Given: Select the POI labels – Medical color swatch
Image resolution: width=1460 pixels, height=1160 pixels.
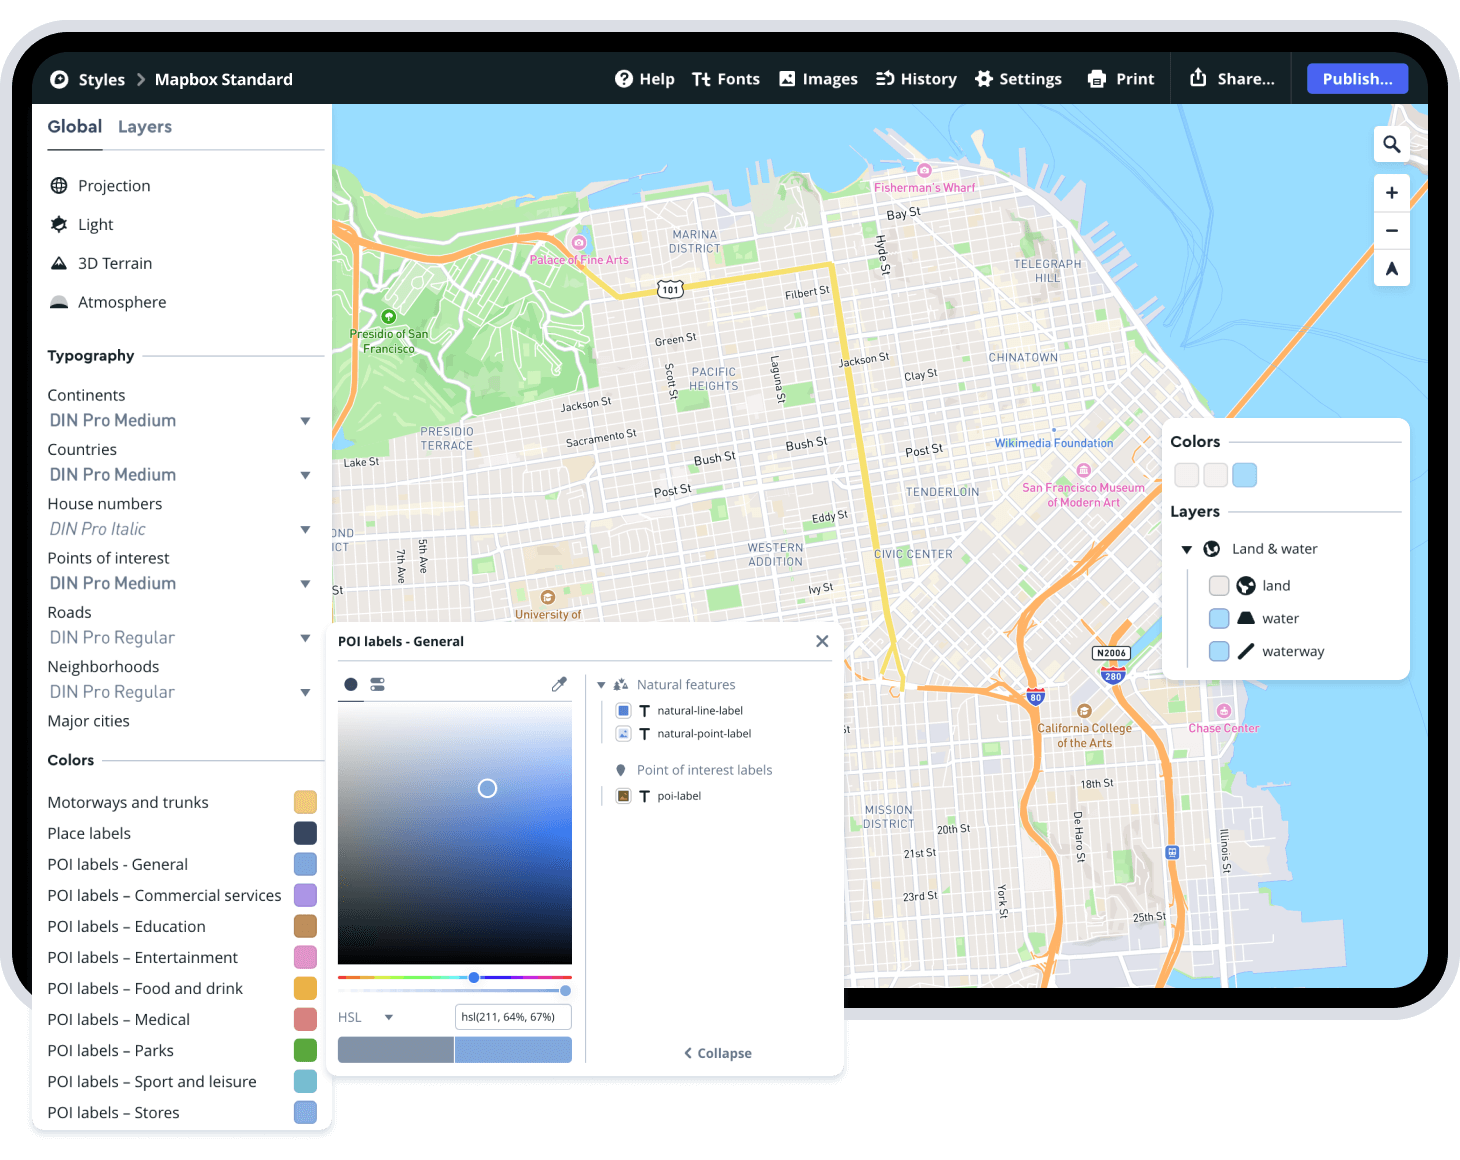Looking at the screenshot, I should (x=305, y=1019).
